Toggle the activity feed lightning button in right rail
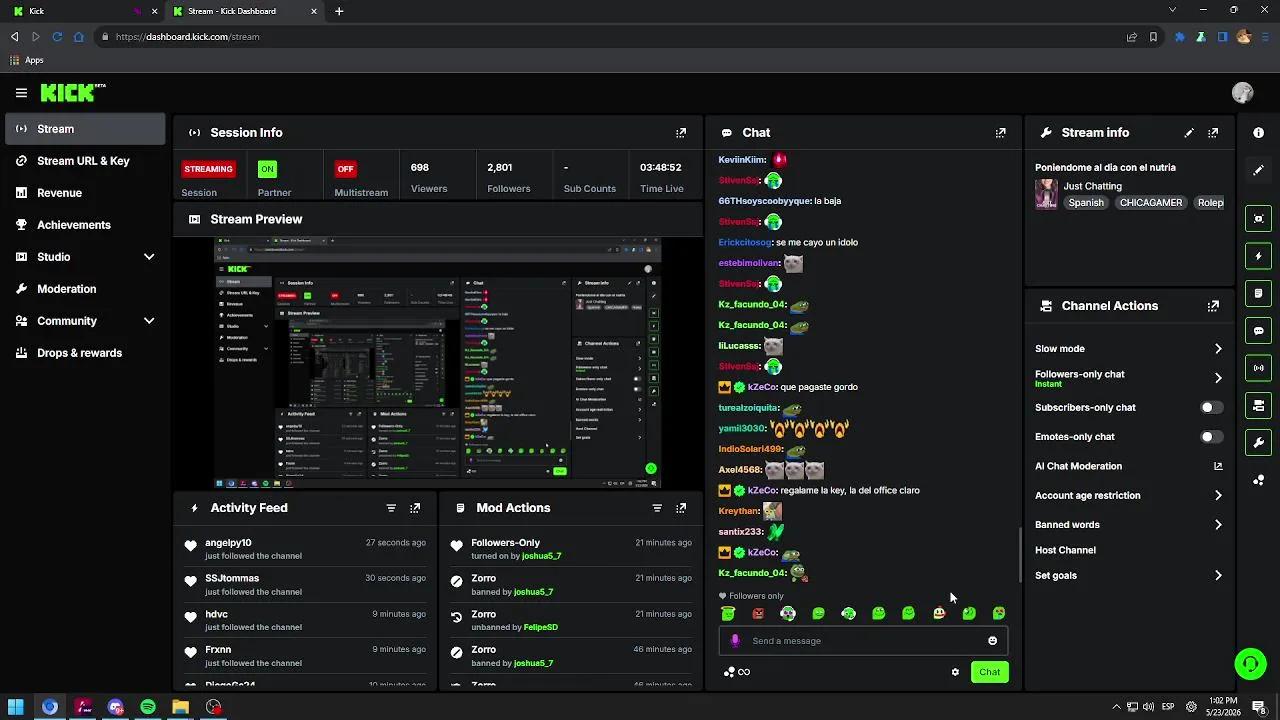This screenshot has width=1280, height=720. [x=1258, y=256]
